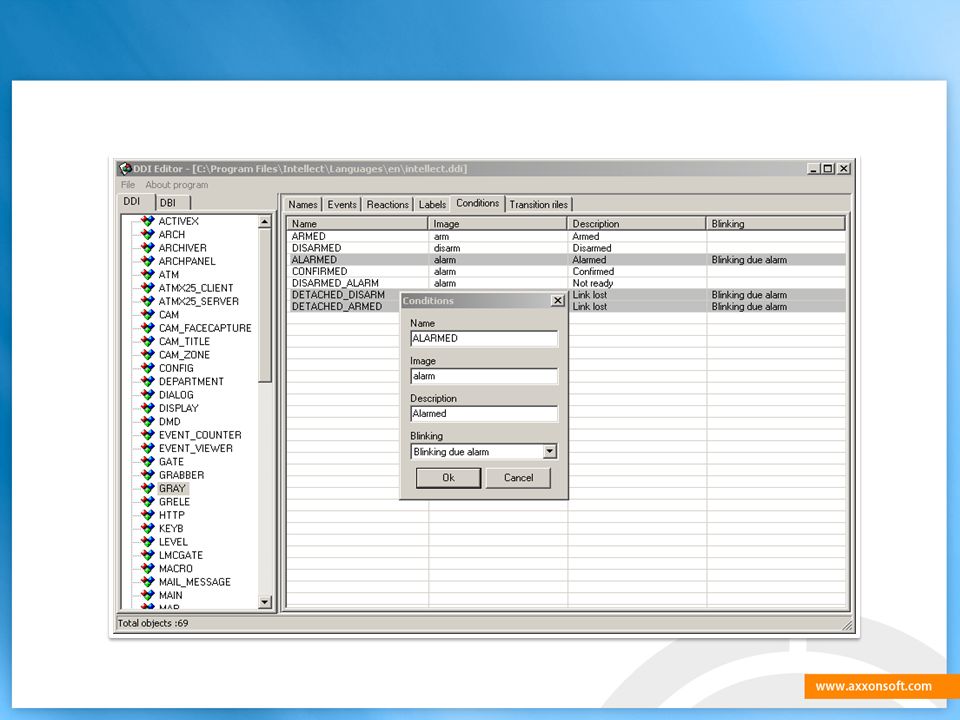Click the ATMX25_CLIENT object icon

pos(148,288)
